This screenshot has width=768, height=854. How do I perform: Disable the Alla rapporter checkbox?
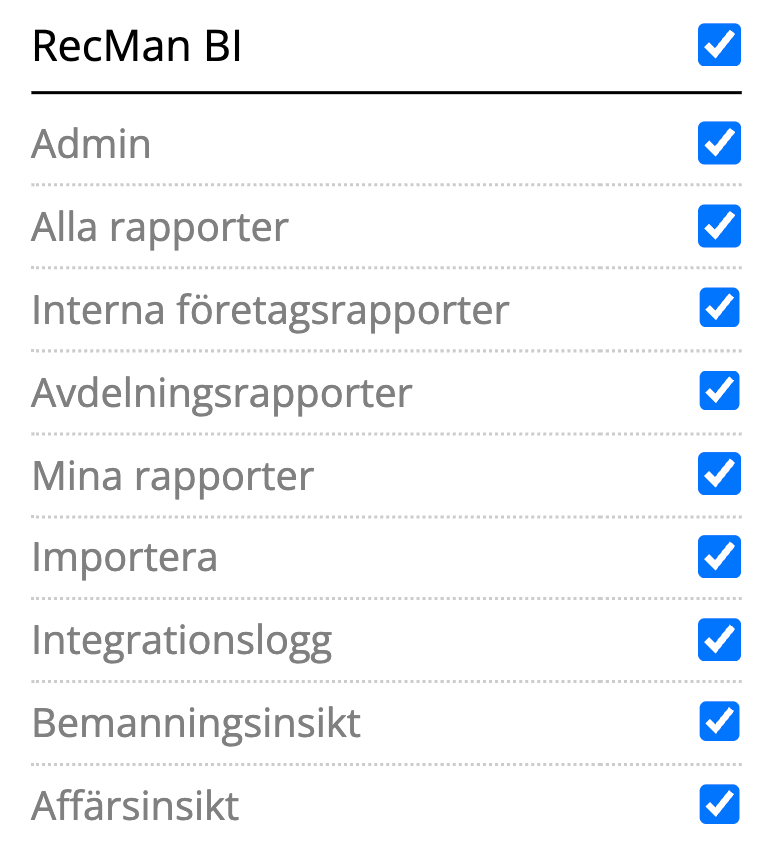(719, 226)
